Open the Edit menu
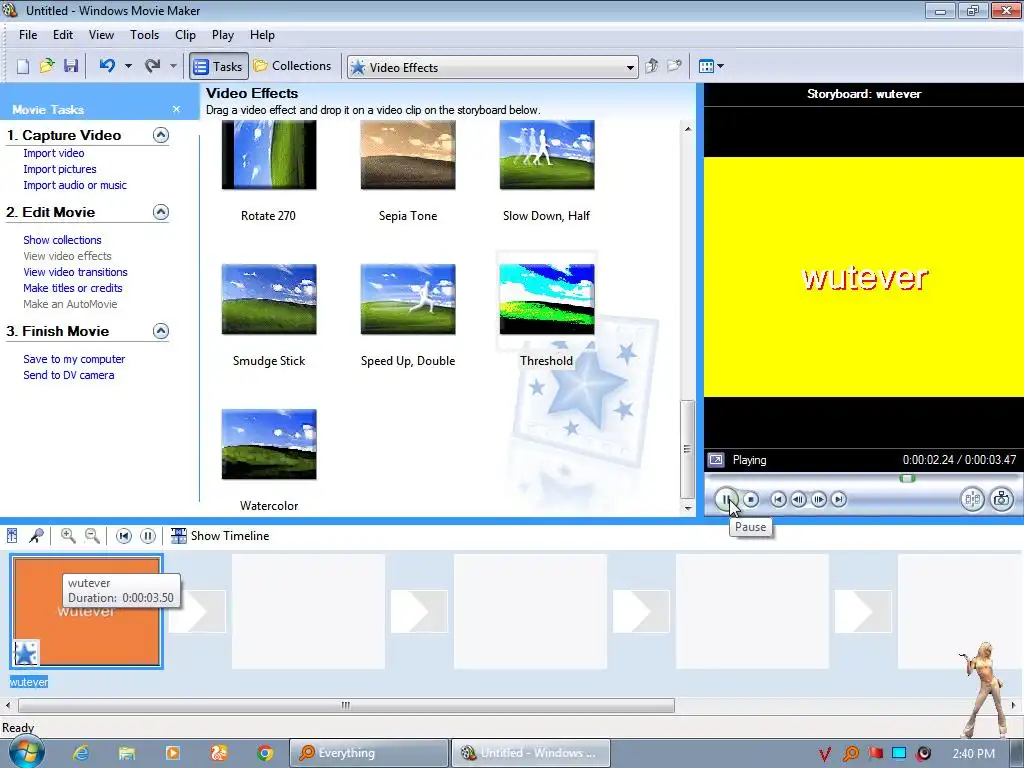1024x768 pixels. tap(63, 35)
